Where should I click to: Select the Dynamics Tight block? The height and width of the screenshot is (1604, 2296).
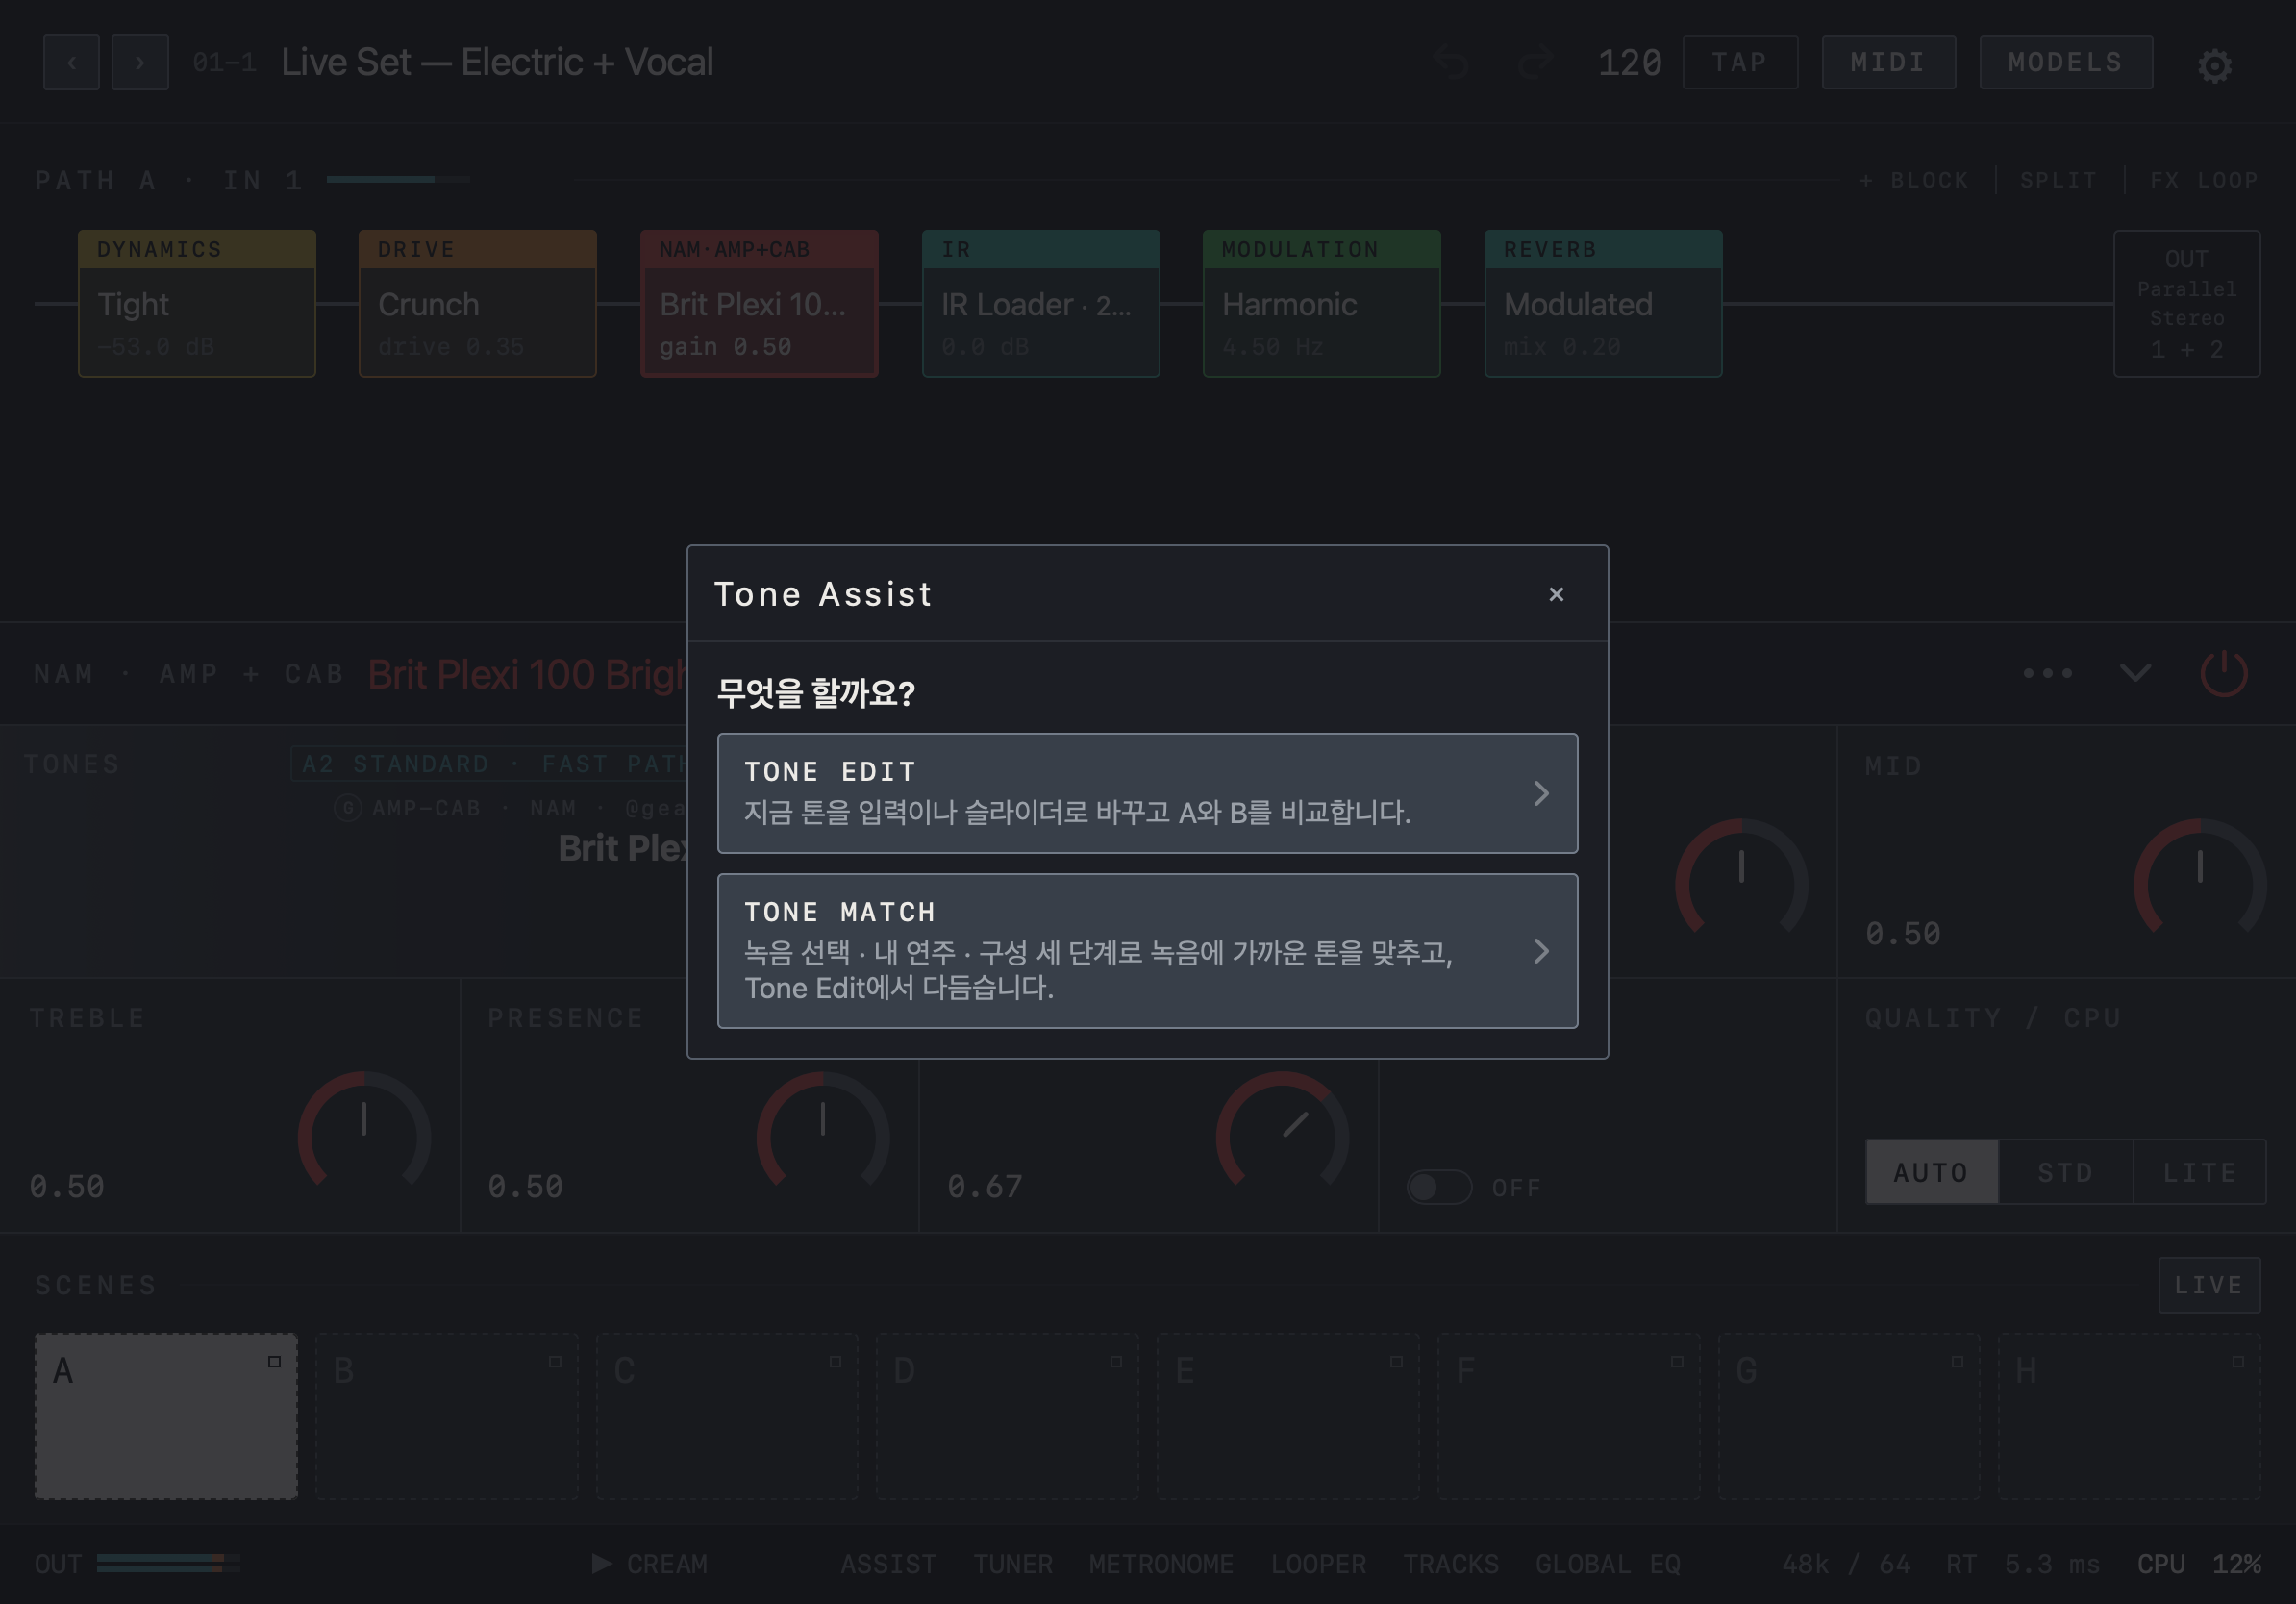(197, 304)
